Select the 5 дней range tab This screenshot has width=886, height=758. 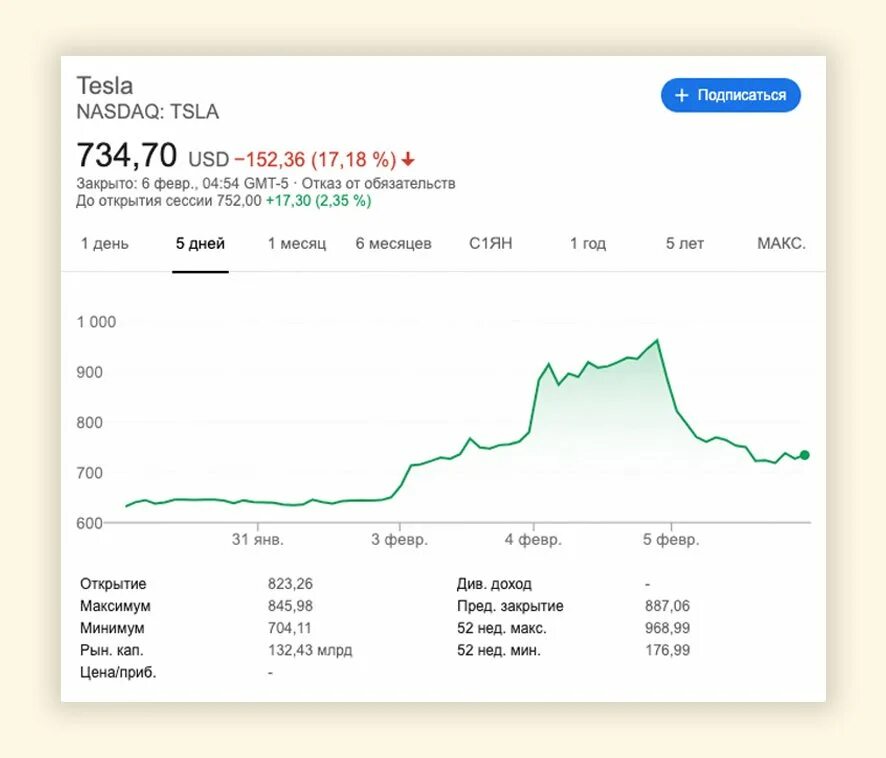pos(200,244)
